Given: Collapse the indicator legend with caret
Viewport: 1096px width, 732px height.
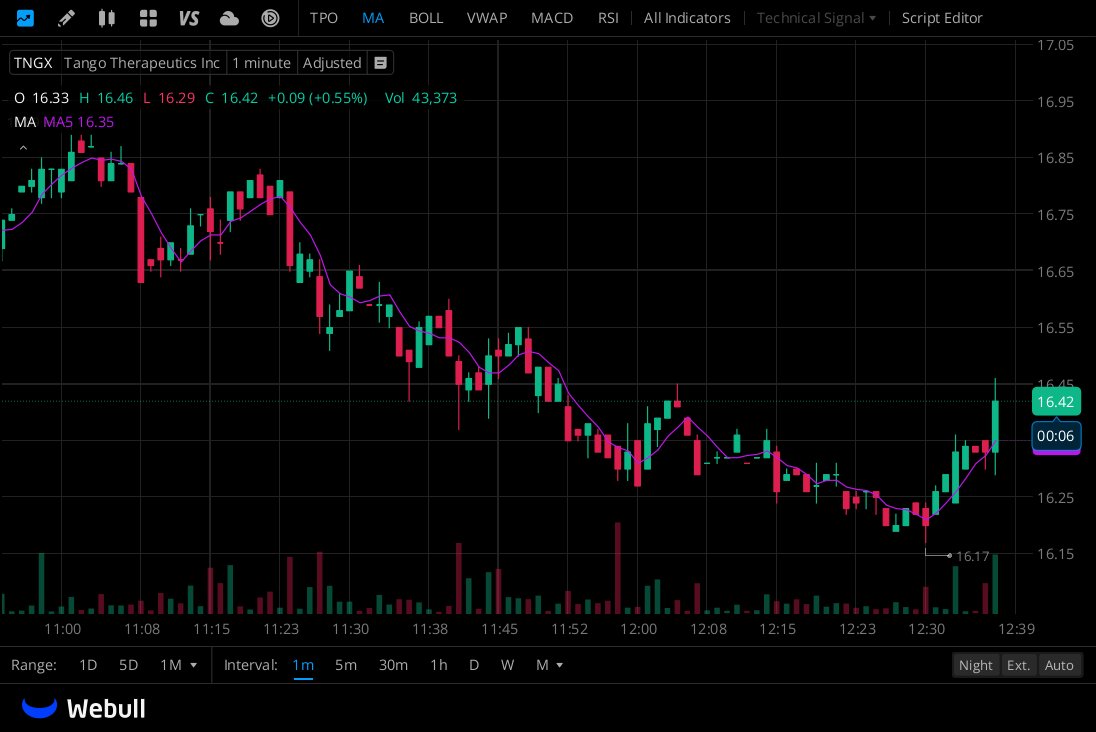Looking at the screenshot, I should click(x=23, y=148).
